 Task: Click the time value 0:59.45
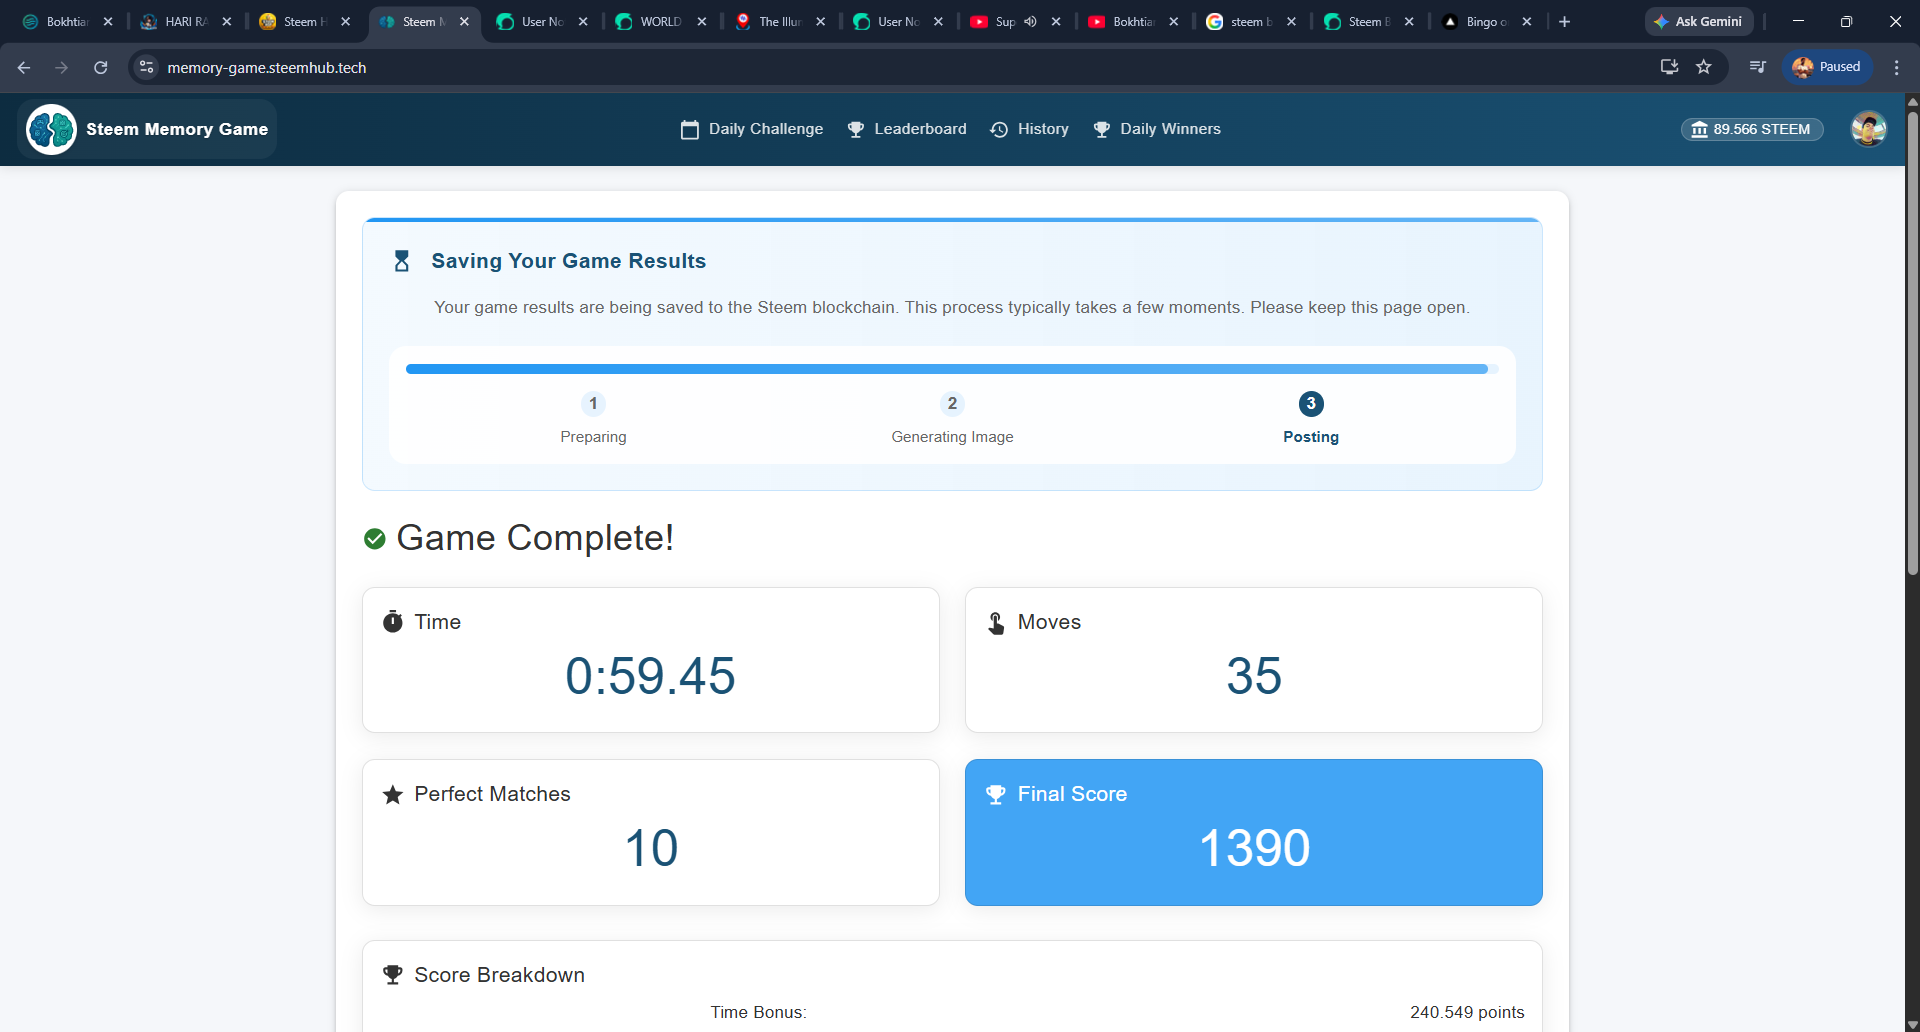pyautogui.click(x=651, y=676)
